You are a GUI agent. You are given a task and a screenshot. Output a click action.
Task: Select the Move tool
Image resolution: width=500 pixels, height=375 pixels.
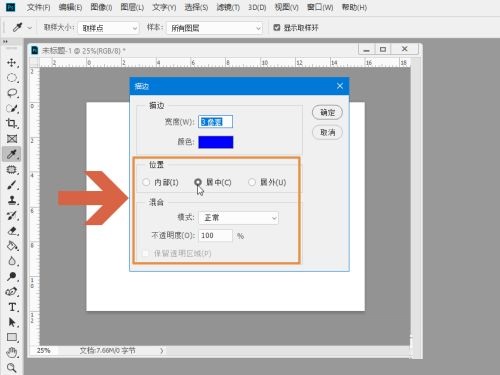tap(12, 63)
